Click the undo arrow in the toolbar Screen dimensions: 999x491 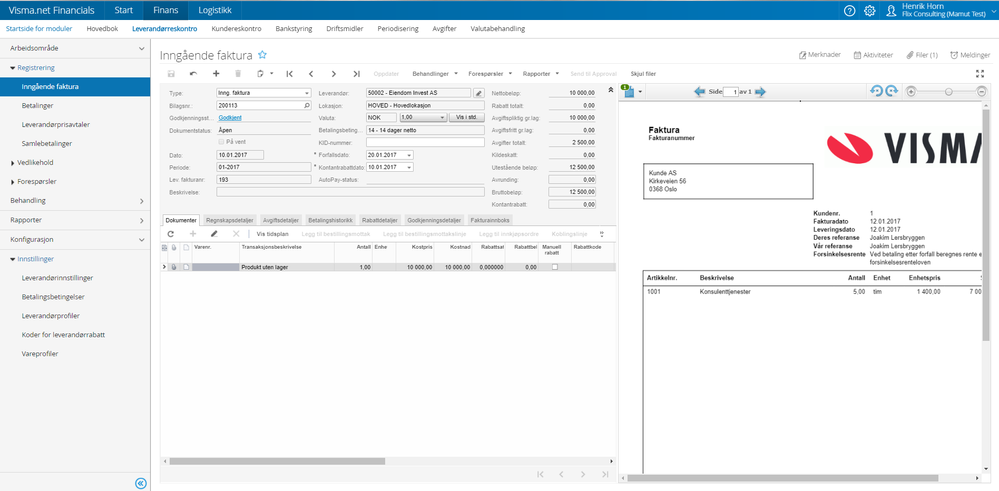click(x=193, y=74)
